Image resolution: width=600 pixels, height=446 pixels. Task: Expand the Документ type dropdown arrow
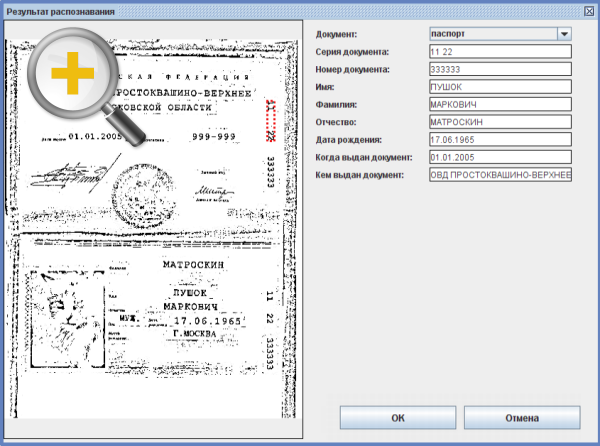563,33
